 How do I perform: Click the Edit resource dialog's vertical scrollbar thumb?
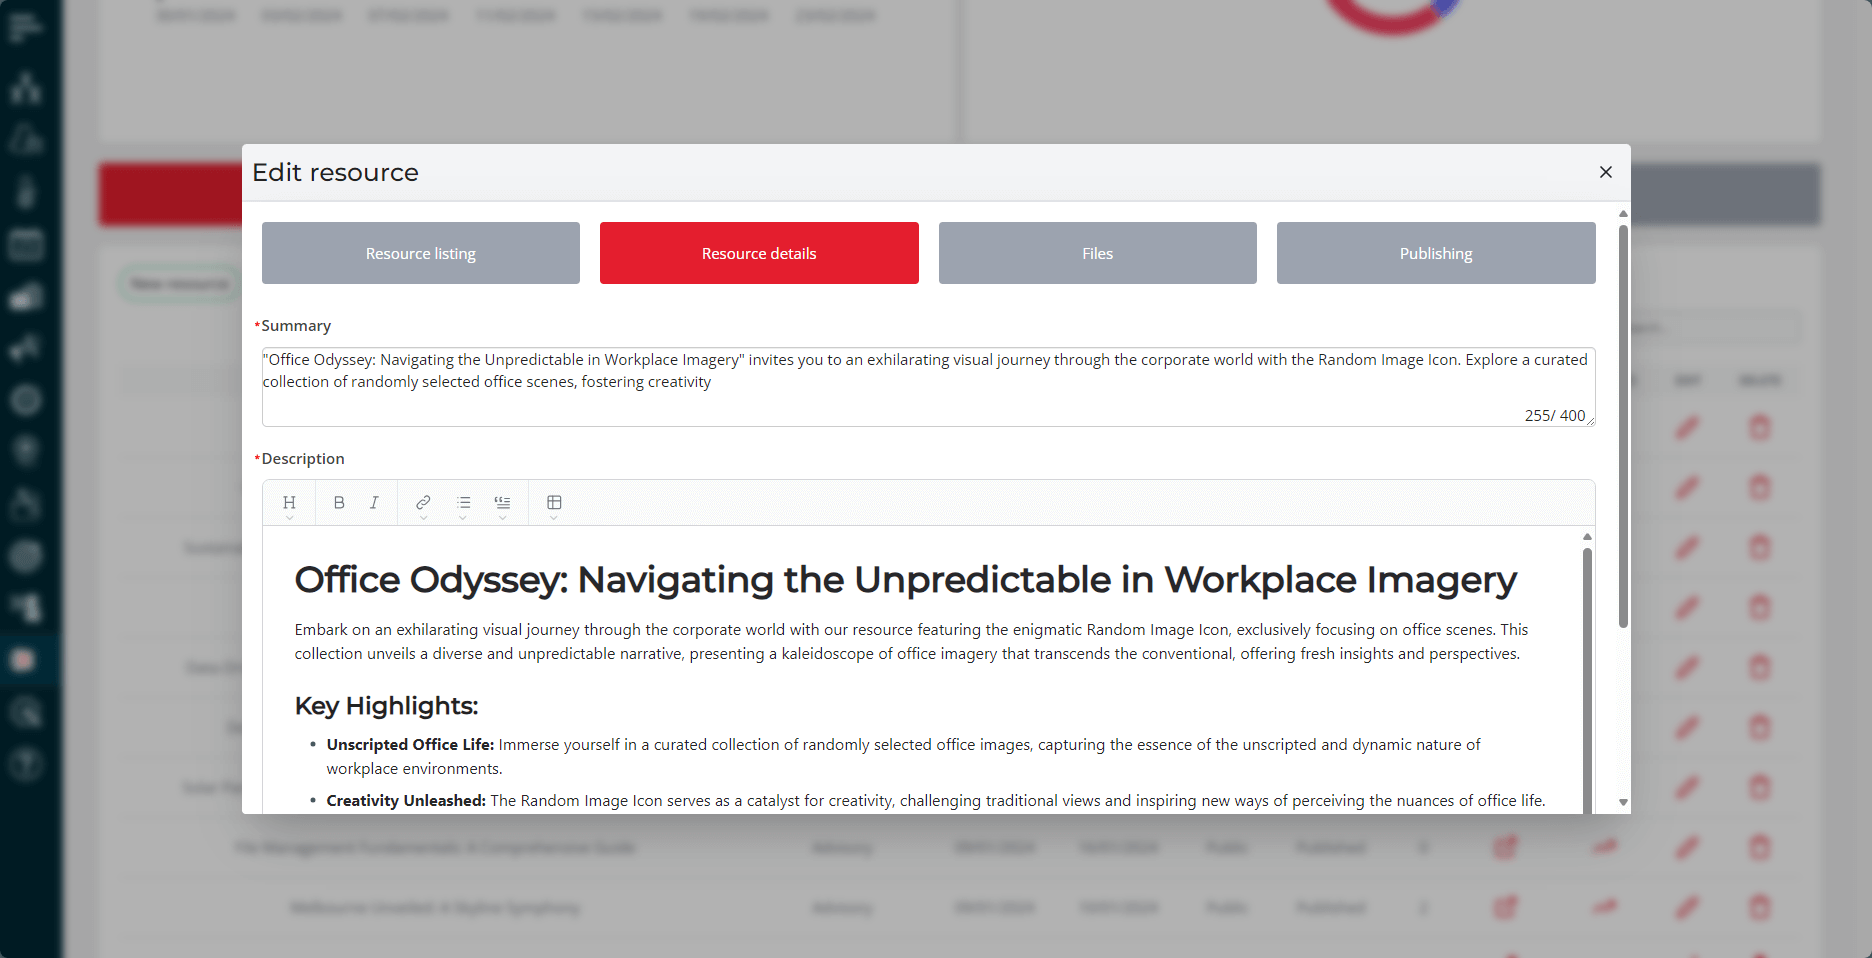coord(1623,426)
